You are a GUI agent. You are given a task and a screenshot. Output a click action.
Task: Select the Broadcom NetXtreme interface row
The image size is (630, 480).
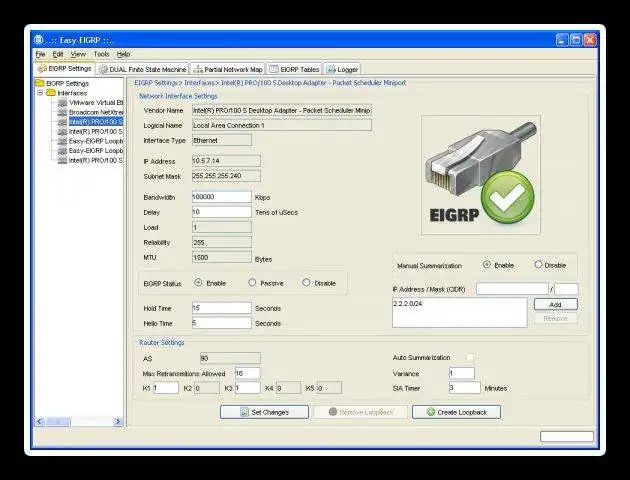(x=90, y=112)
